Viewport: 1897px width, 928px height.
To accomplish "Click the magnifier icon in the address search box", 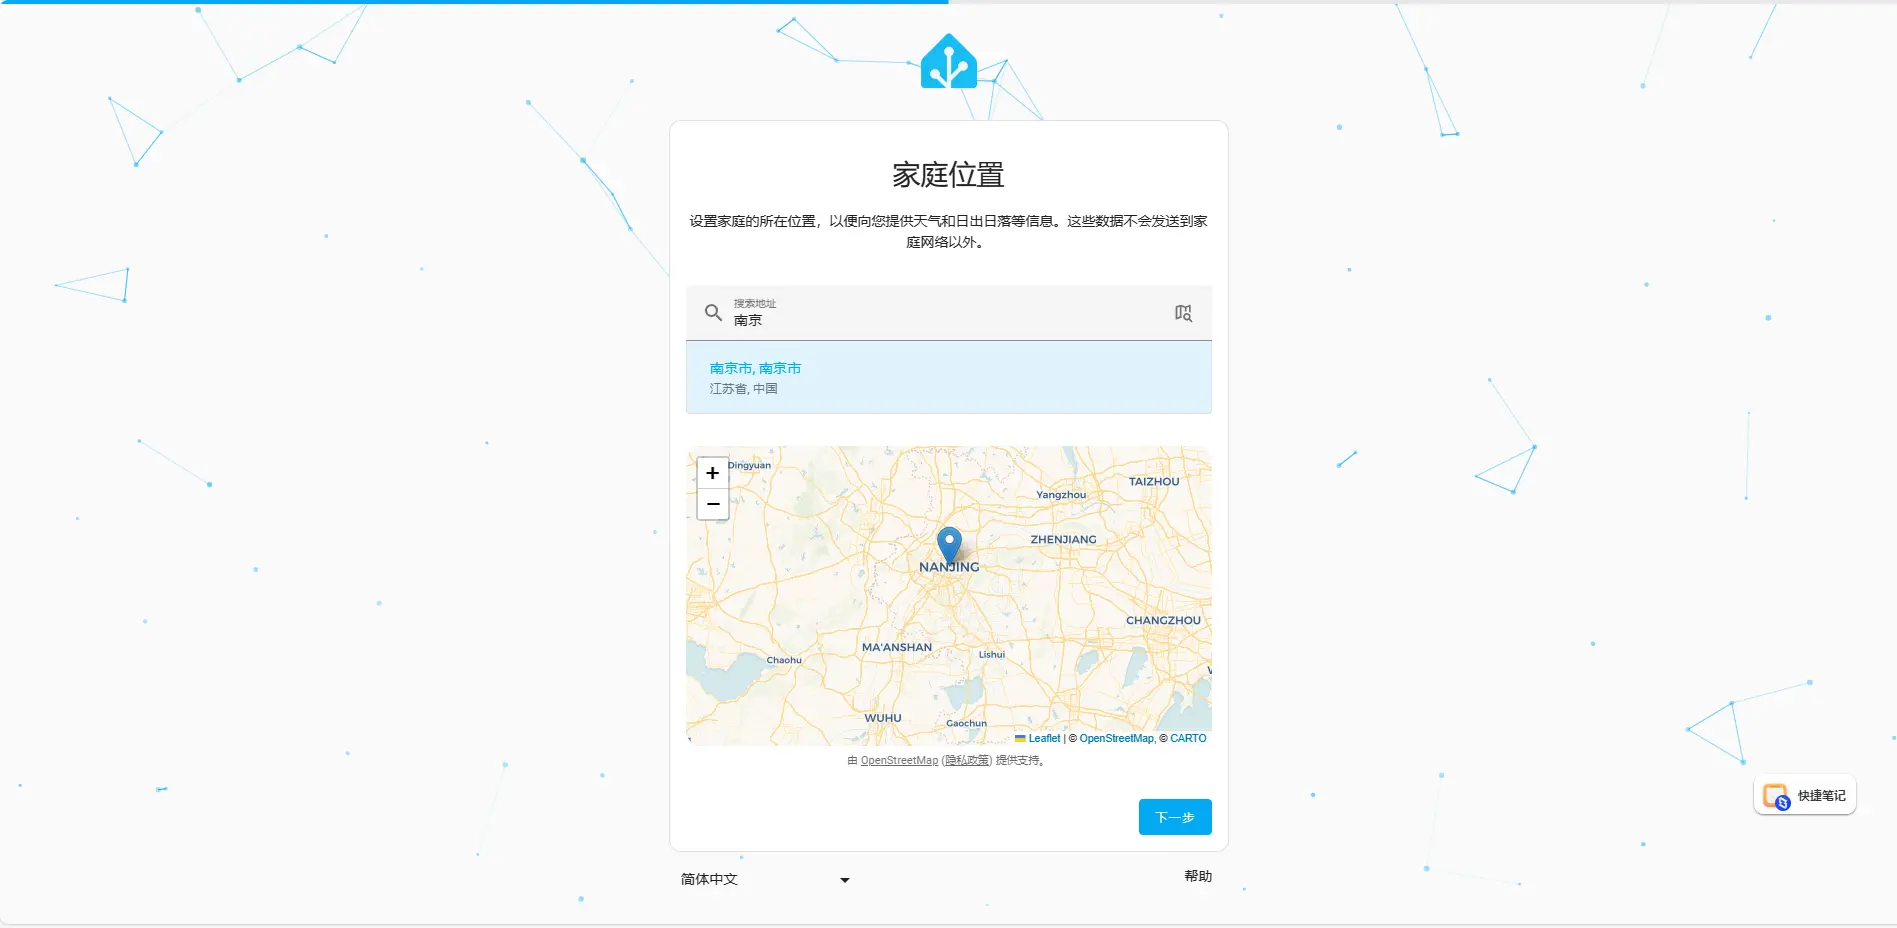I will click(x=713, y=313).
